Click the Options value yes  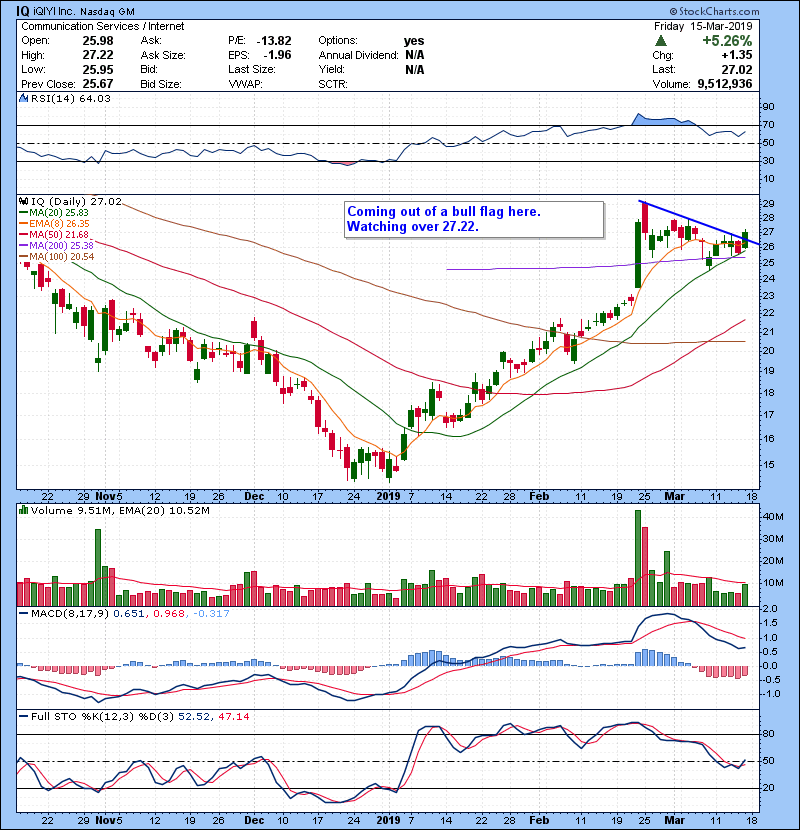coord(414,41)
